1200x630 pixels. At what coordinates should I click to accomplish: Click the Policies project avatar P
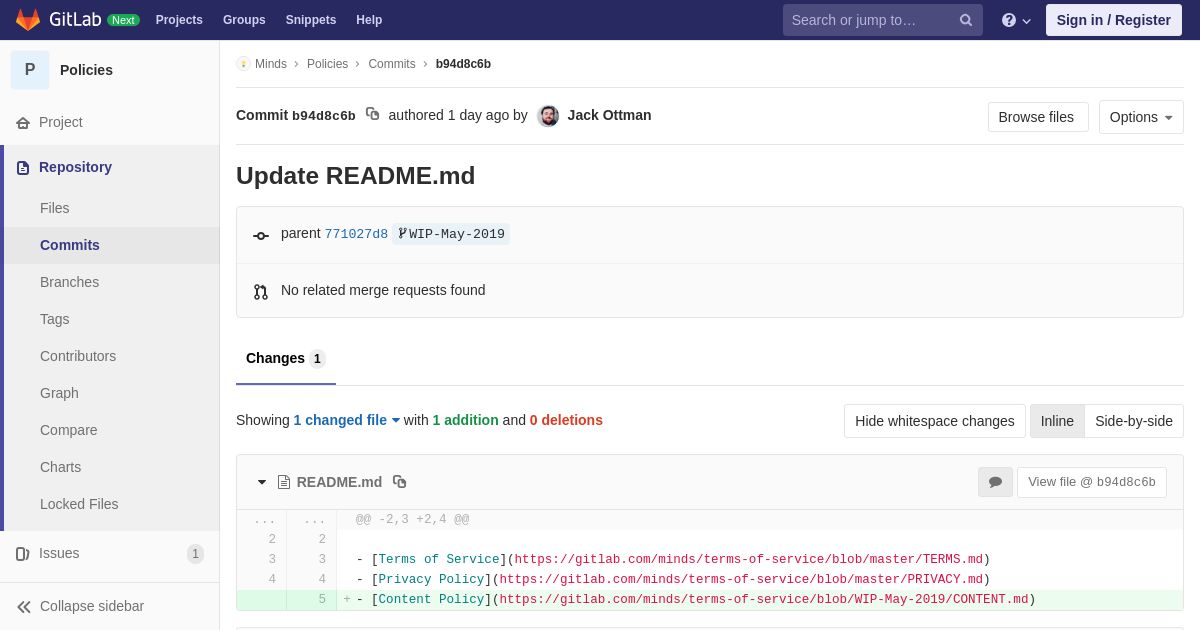click(x=30, y=70)
